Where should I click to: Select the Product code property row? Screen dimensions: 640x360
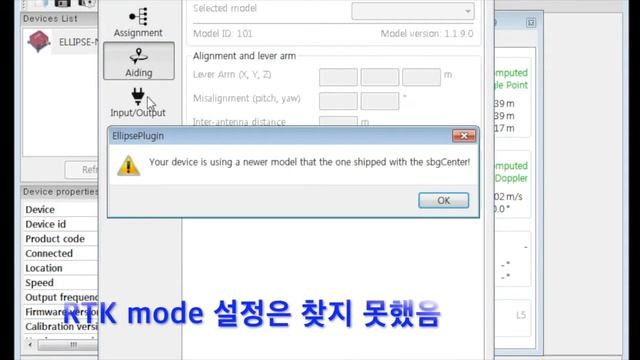click(x=60, y=239)
